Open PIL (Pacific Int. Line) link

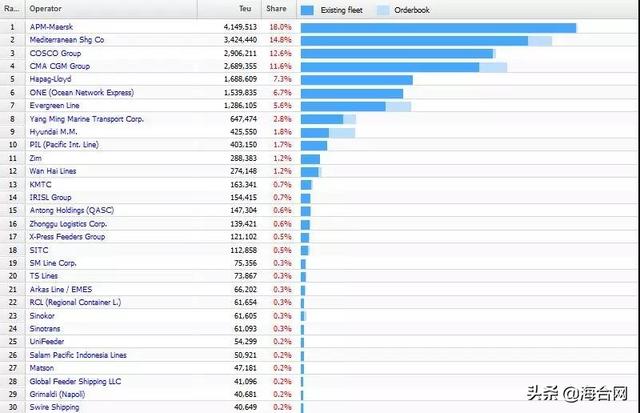pyautogui.click(x=64, y=145)
